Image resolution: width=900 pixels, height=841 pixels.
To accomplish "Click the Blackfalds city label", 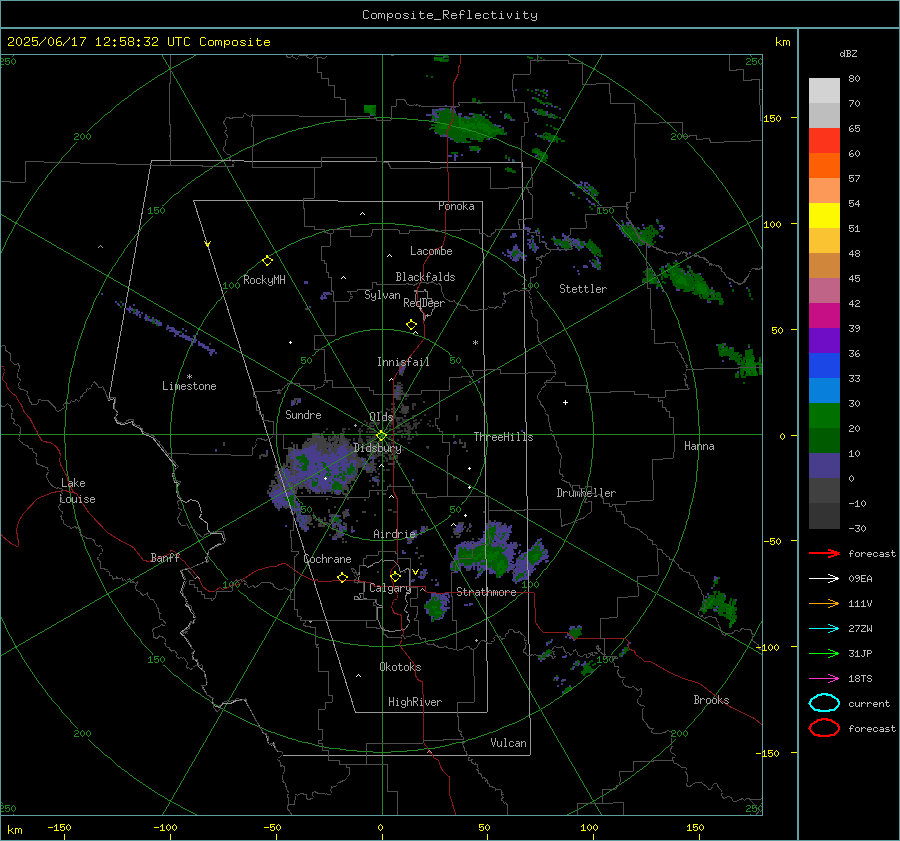I will 425,277.
